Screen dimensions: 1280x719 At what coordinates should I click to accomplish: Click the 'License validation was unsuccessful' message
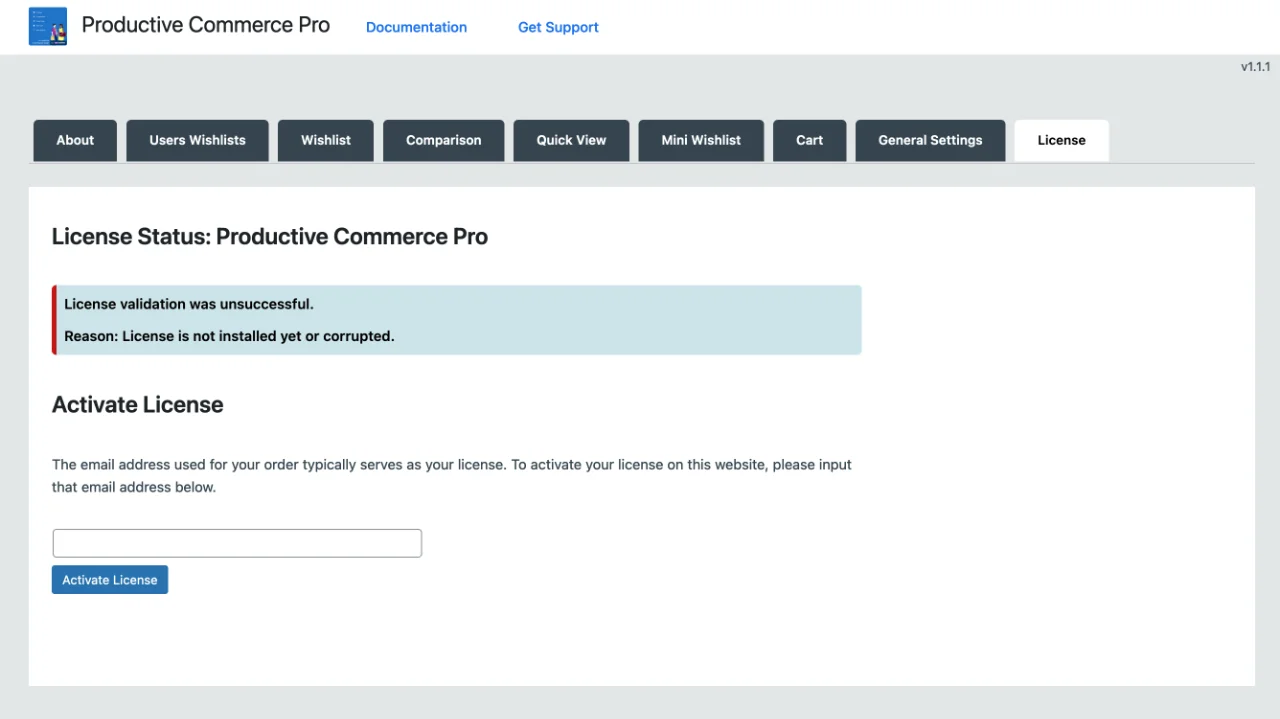tap(189, 304)
